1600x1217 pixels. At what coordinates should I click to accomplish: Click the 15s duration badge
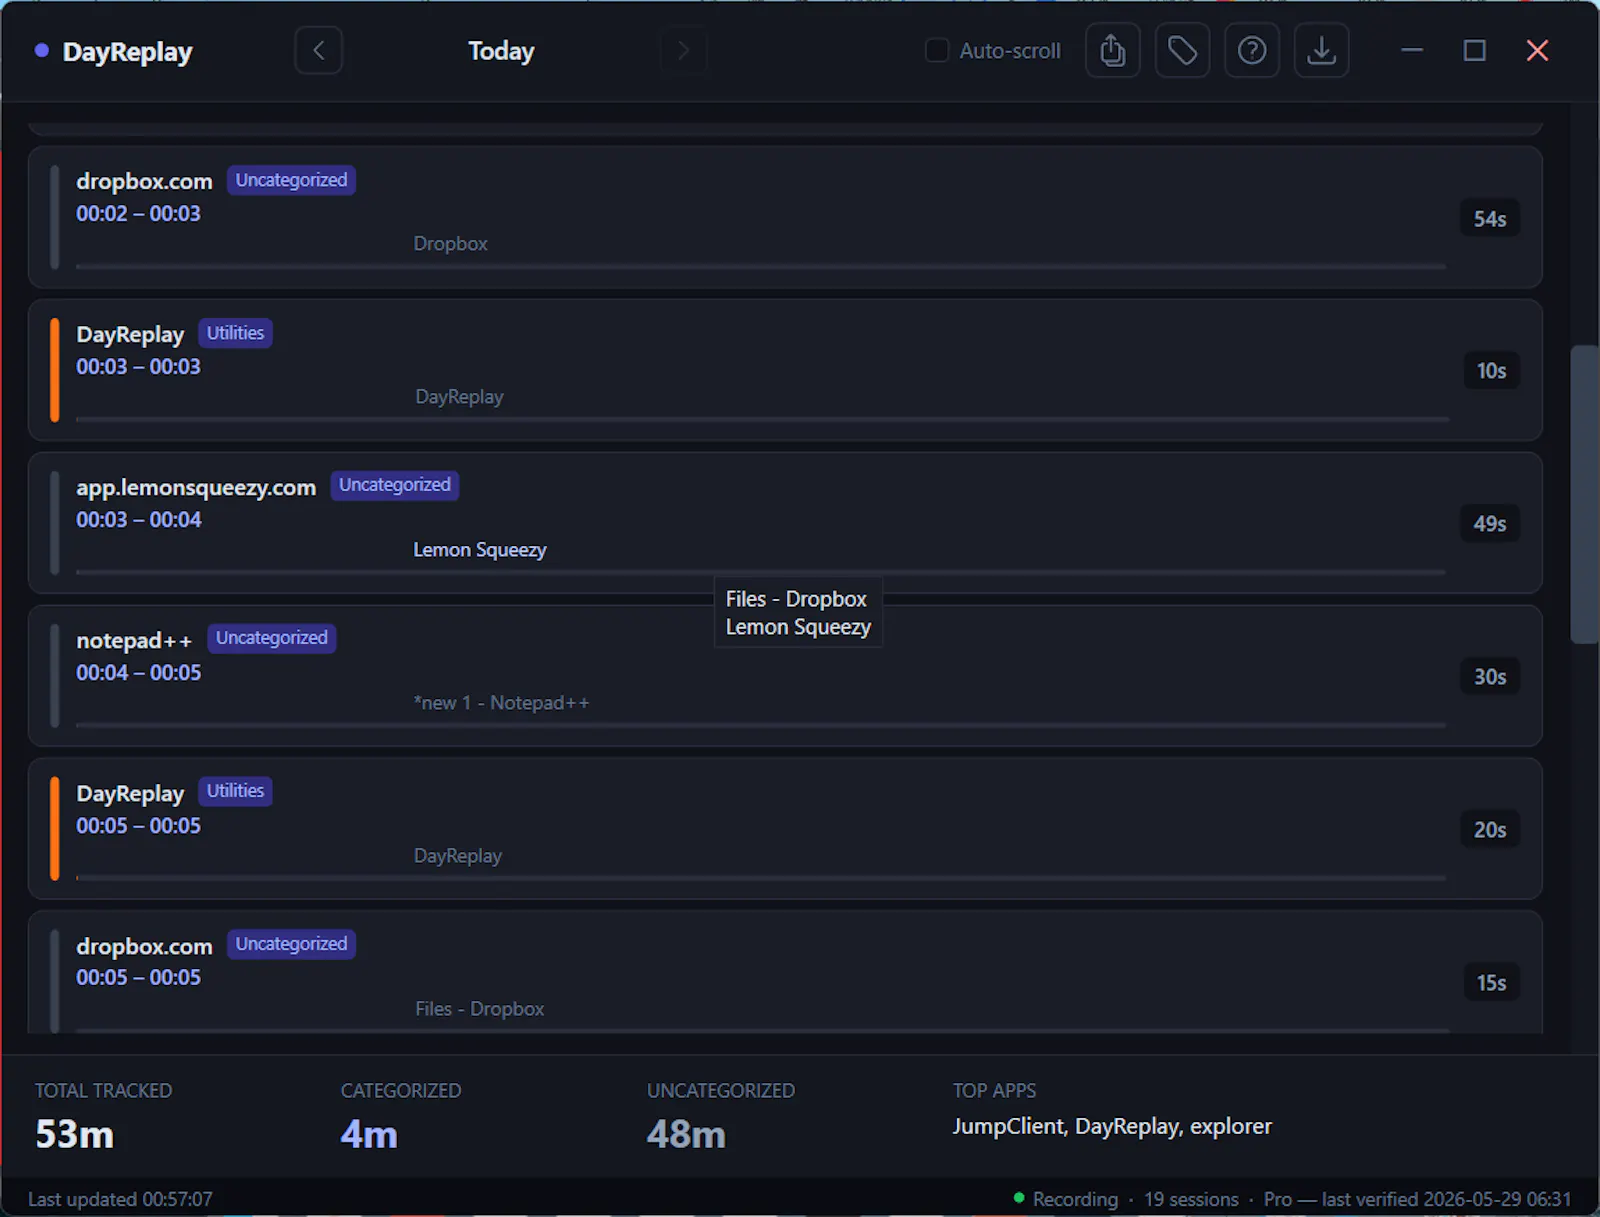point(1491,983)
